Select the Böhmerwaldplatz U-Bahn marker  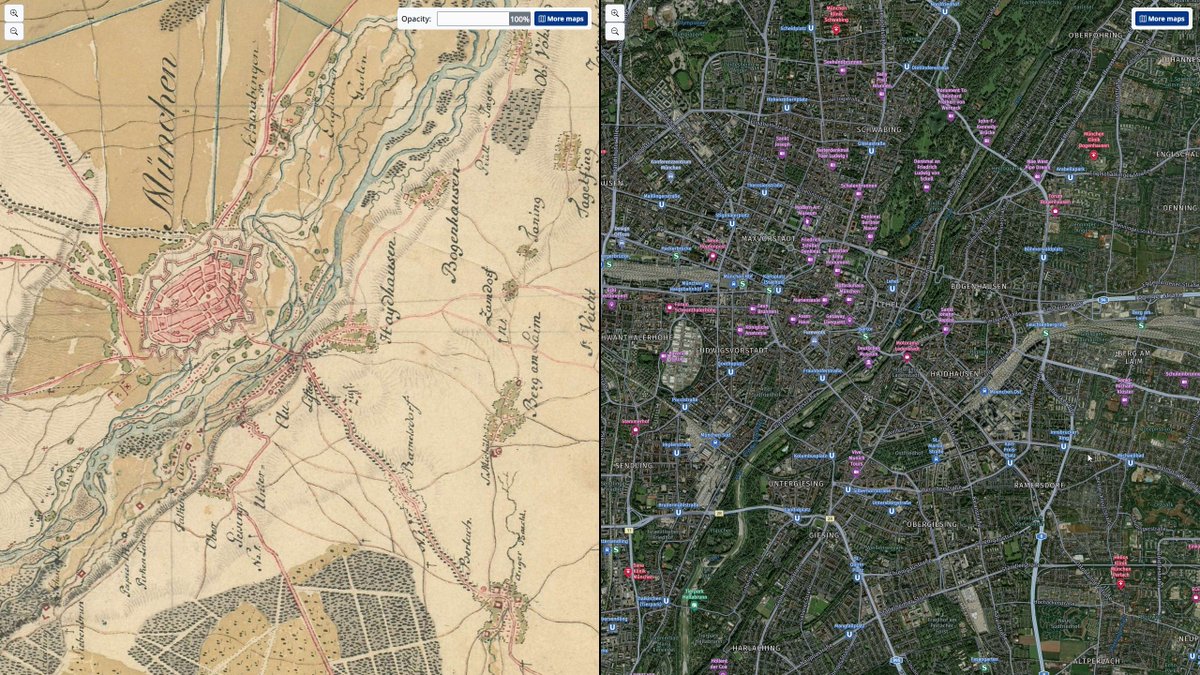[x=1044, y=257]
